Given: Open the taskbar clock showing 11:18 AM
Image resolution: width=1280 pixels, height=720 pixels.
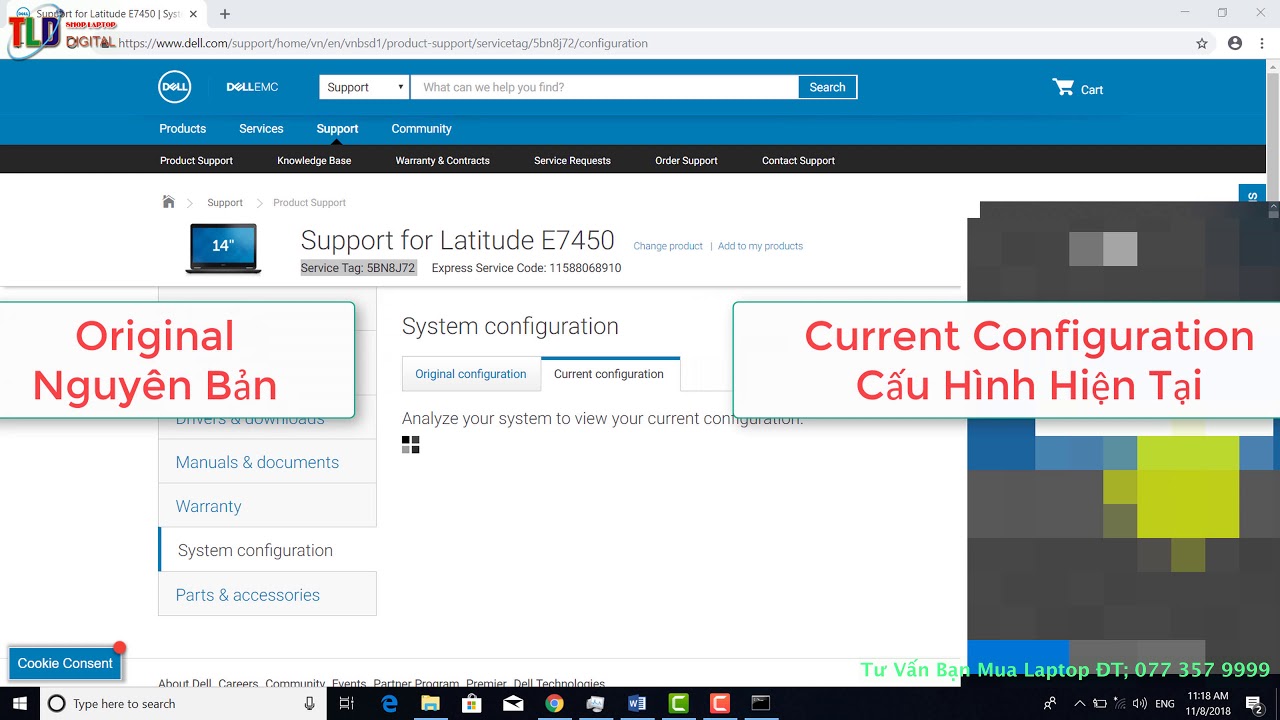Looking at the screenshot, I should pyautogui.click(x=1207, y=703).
